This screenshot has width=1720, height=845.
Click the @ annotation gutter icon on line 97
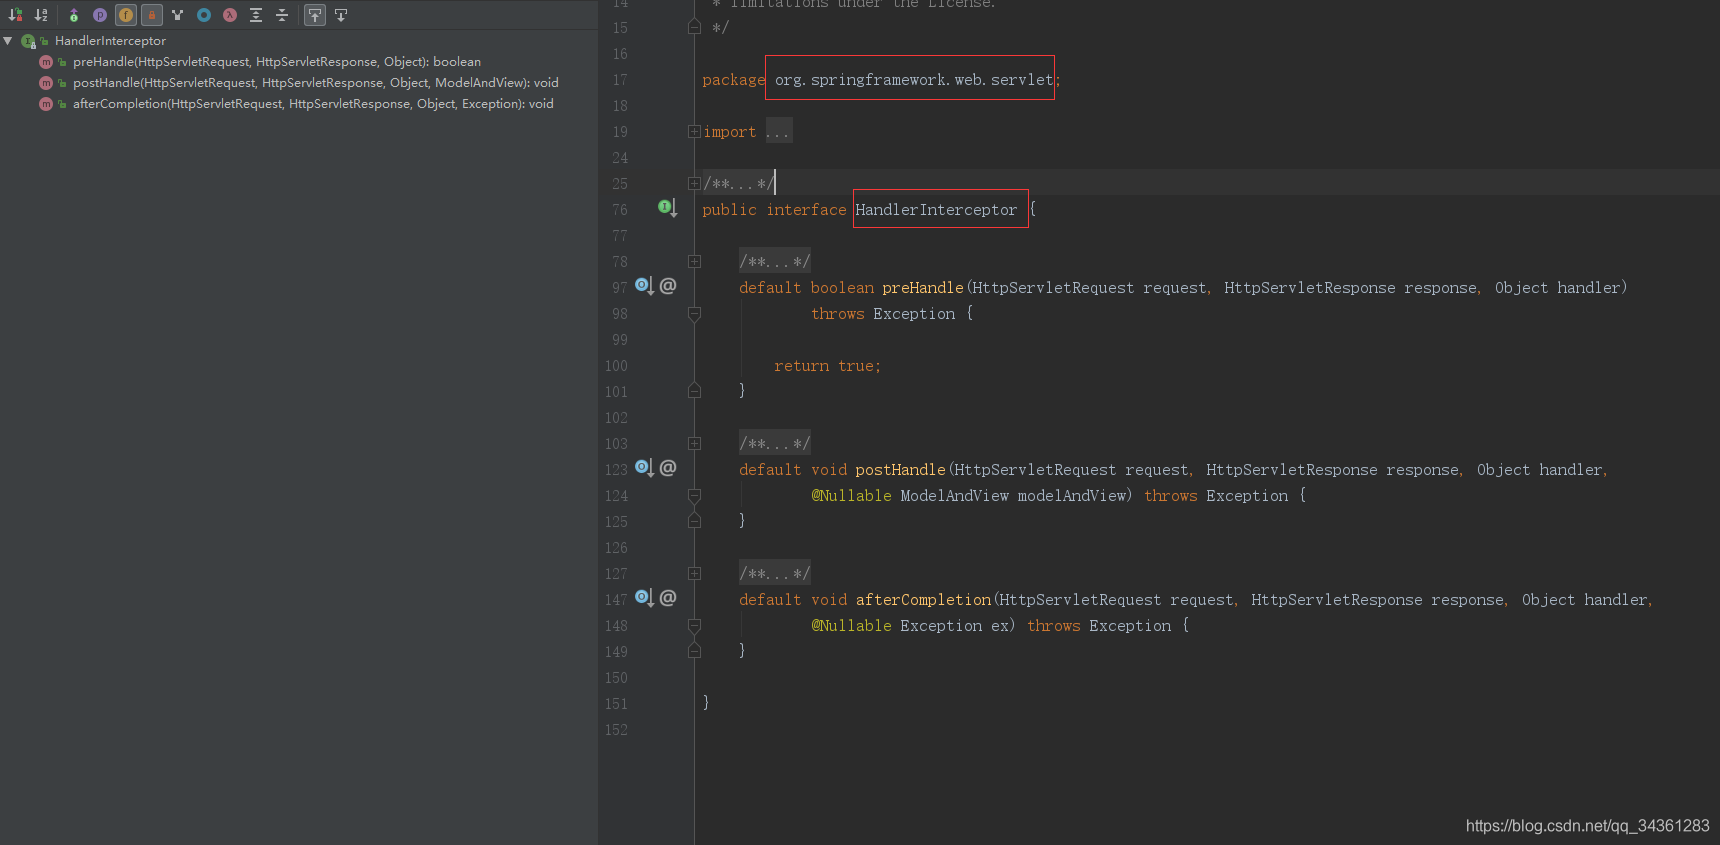pos(668,285)
